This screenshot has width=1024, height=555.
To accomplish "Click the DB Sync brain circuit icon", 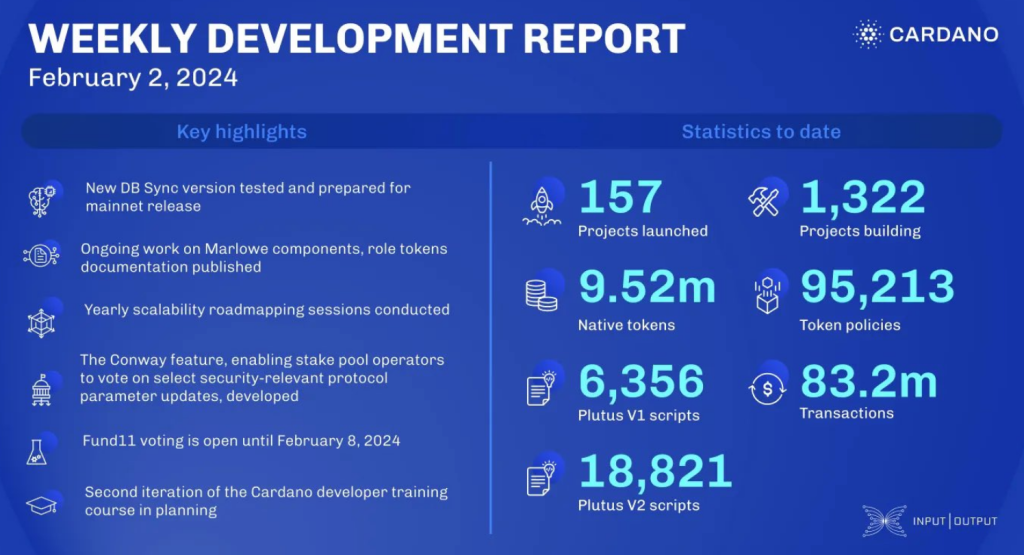I will click(42, 199).
